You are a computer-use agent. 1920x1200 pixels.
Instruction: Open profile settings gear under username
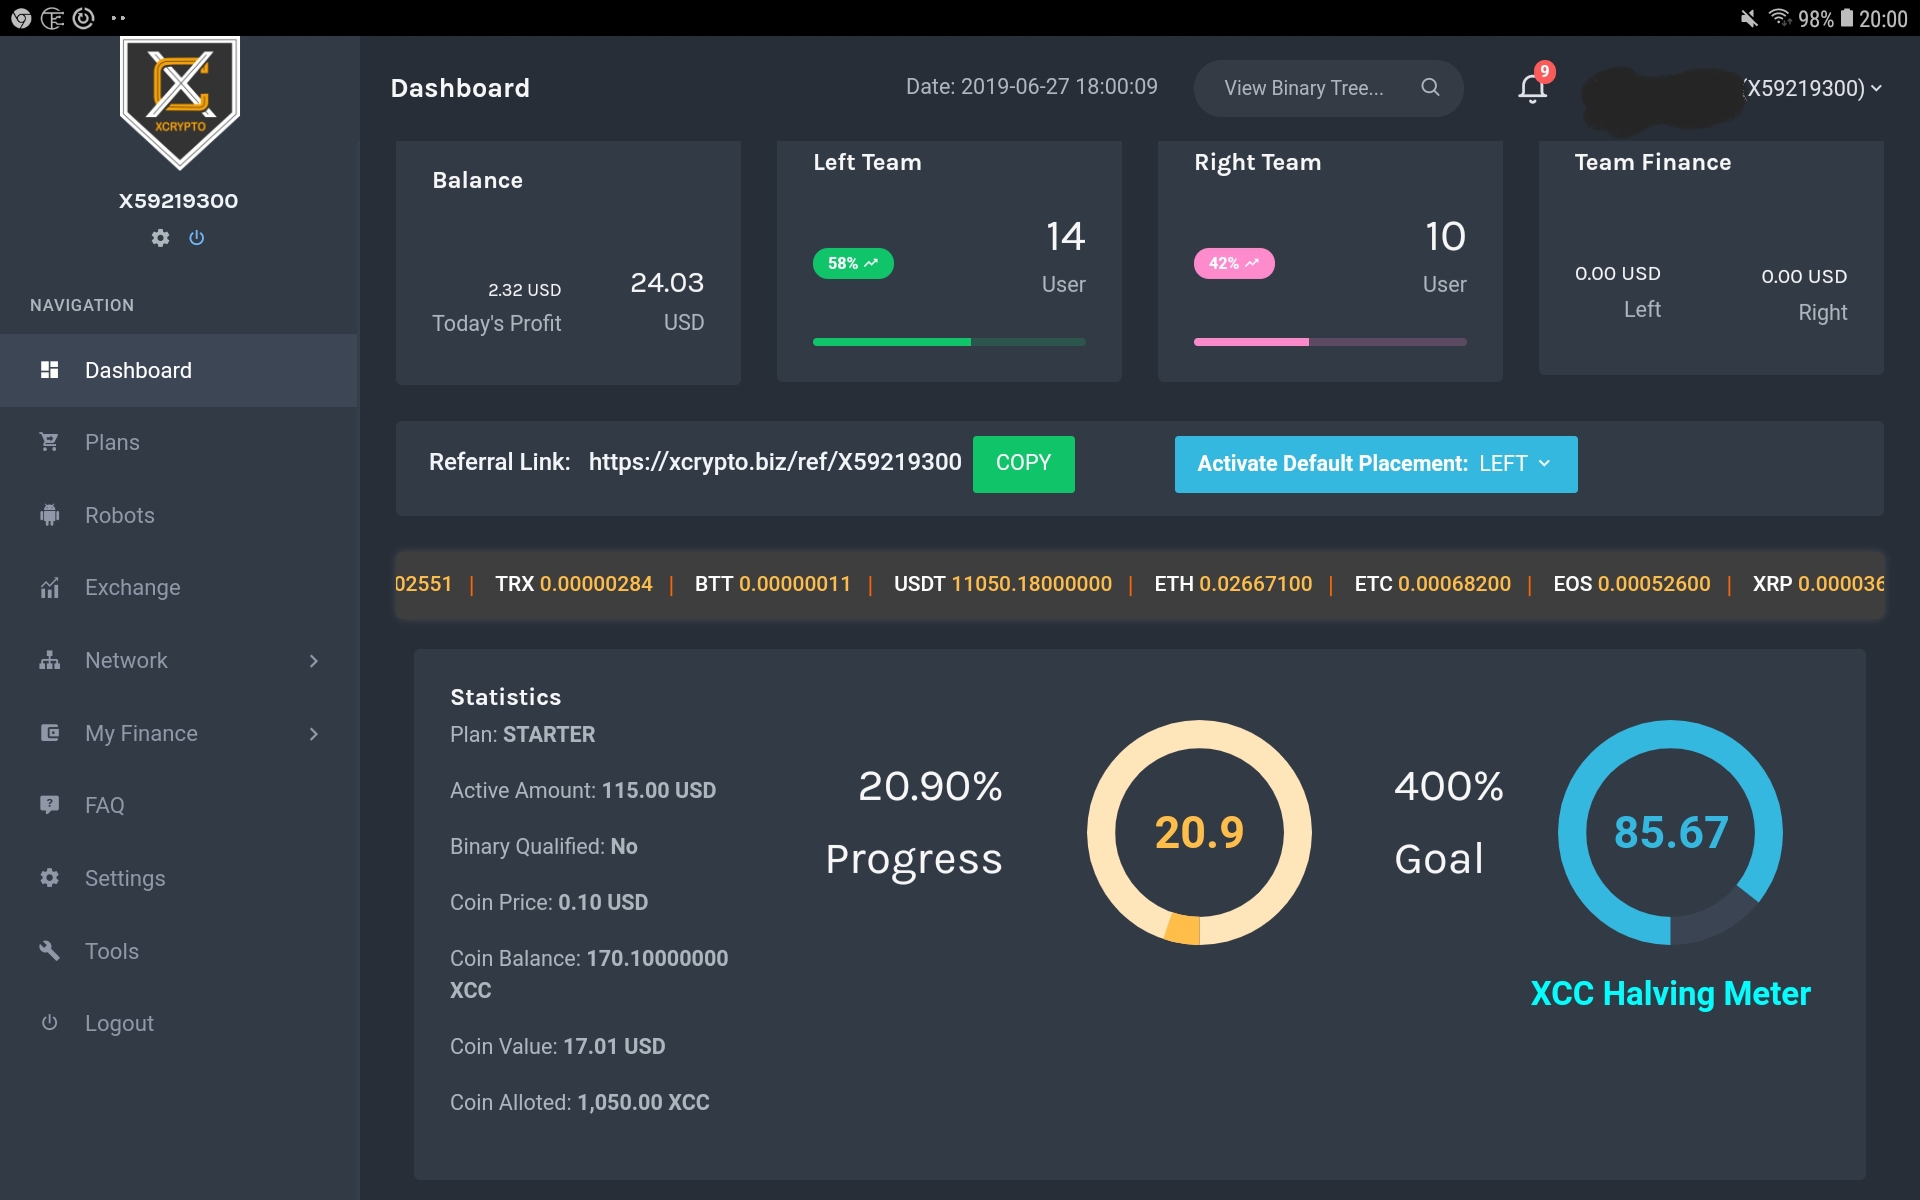(160, 238)
